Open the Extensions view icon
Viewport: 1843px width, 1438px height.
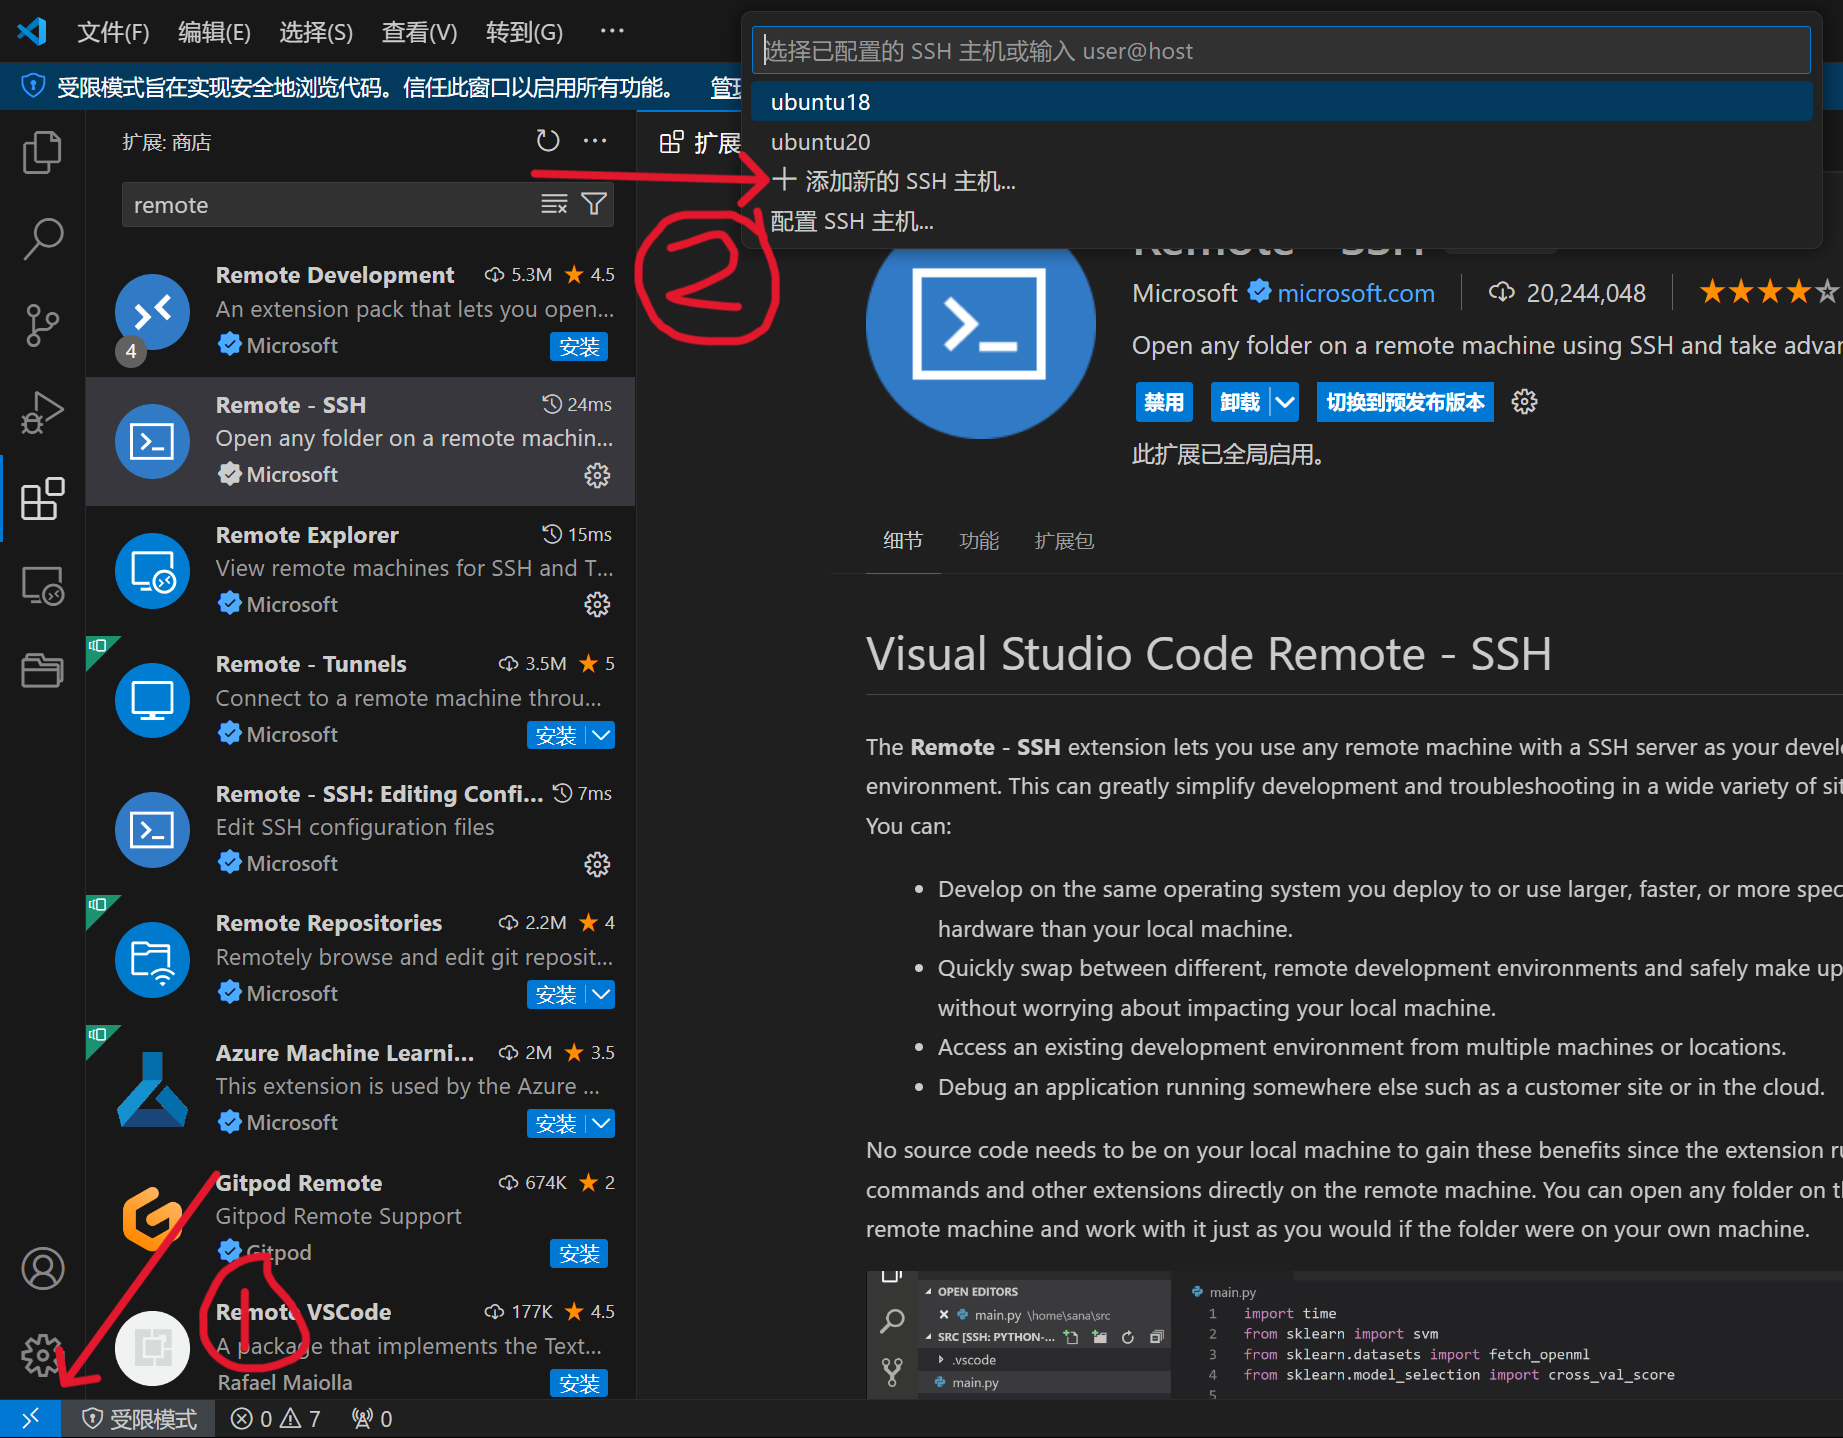pyautogui.click(x=42, y=499)
